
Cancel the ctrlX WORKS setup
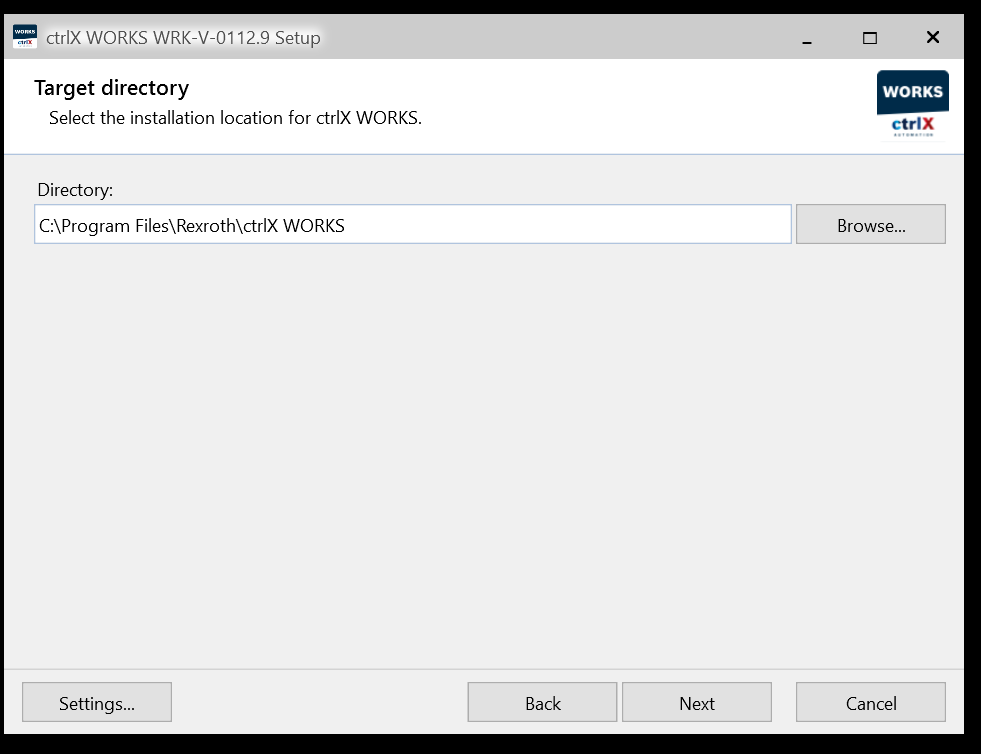(x=870, y=702)
